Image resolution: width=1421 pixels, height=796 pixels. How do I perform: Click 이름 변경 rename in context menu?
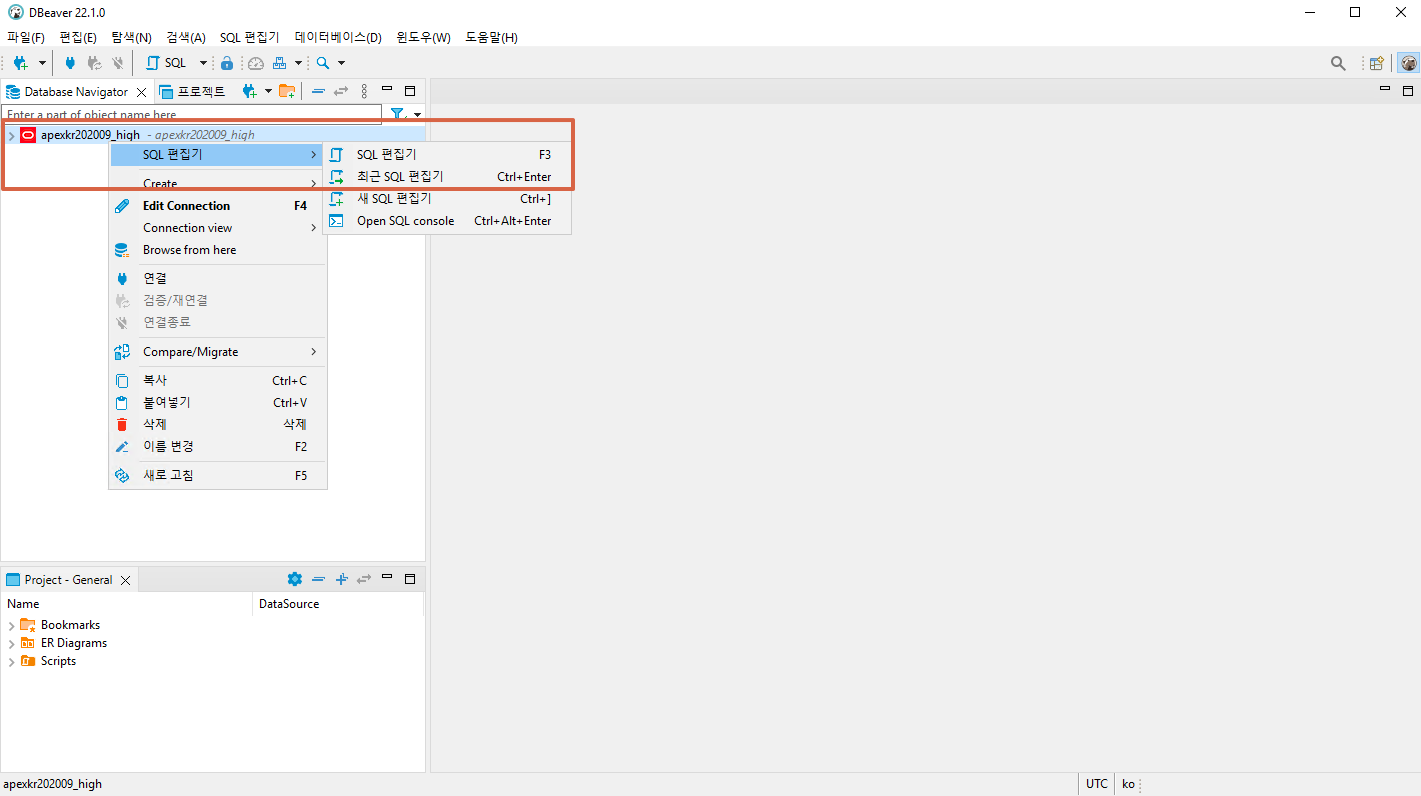tap(217, 447)
